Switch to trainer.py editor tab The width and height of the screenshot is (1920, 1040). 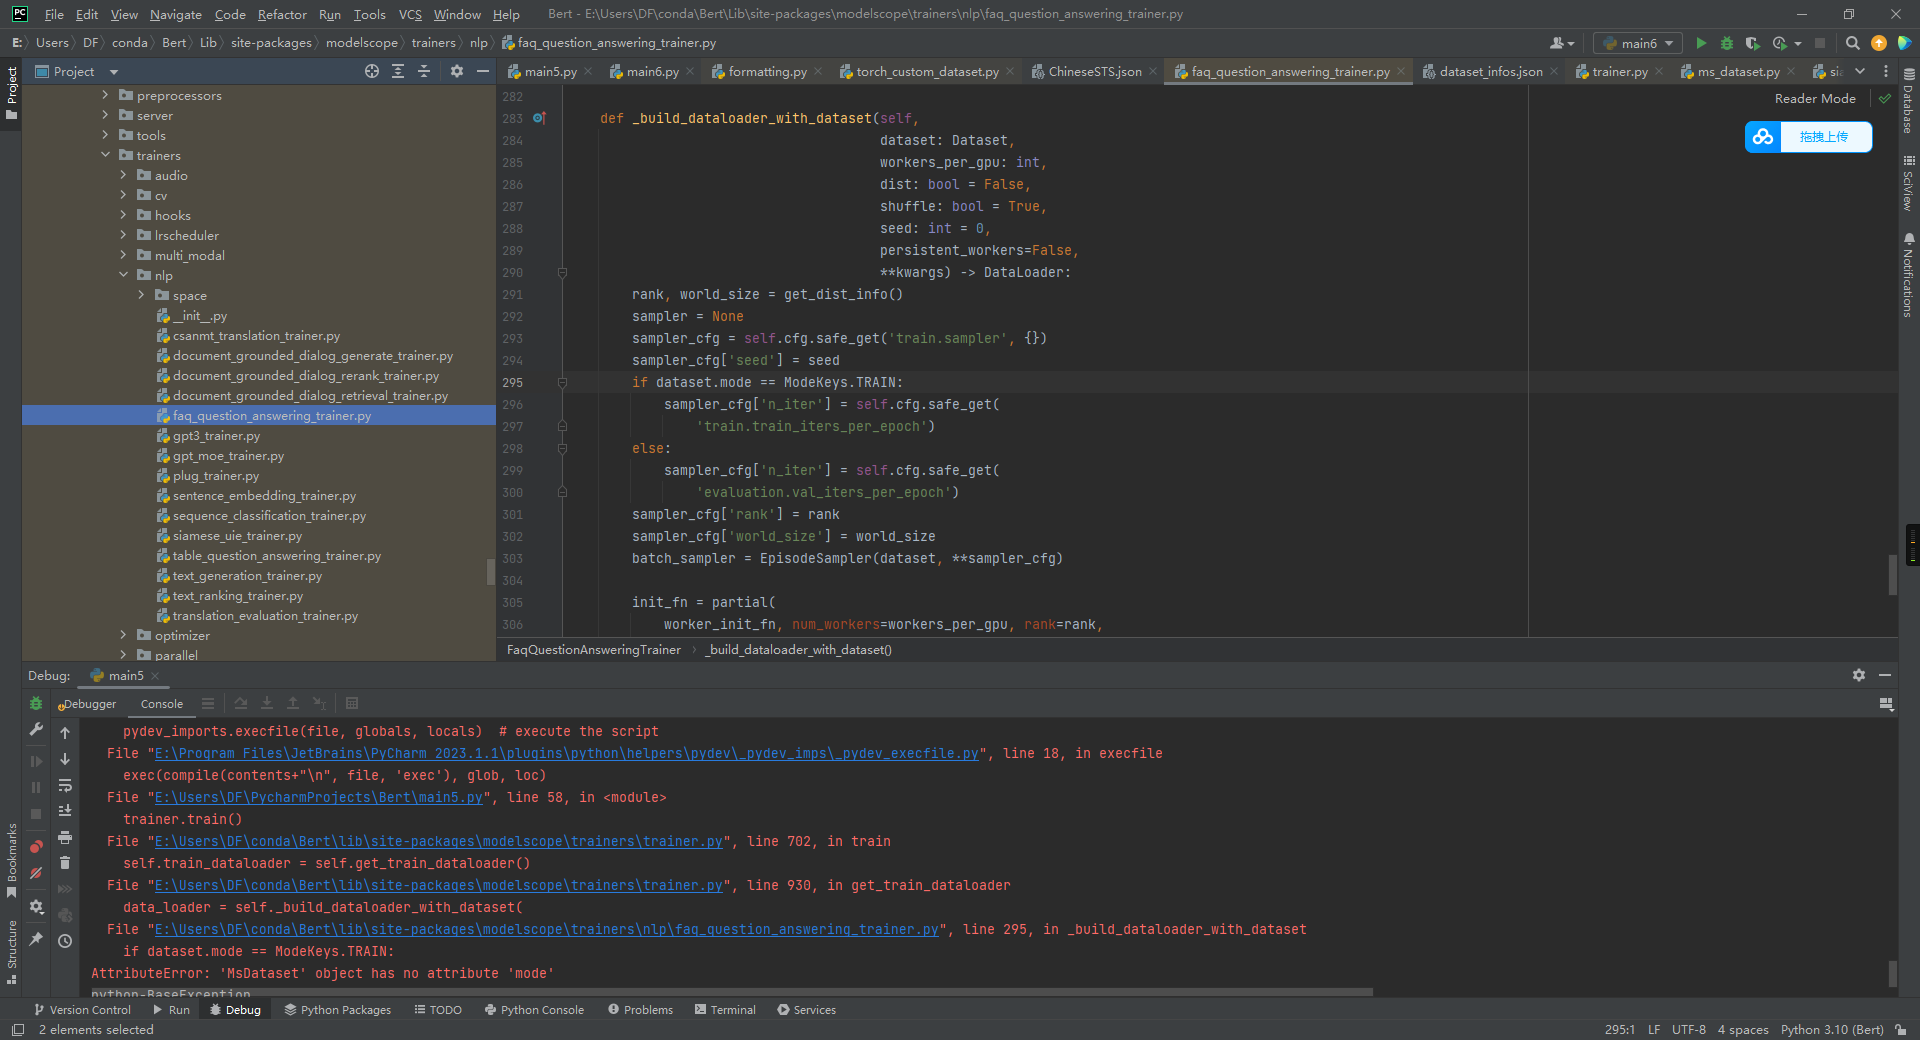[x=1619, y=71]
